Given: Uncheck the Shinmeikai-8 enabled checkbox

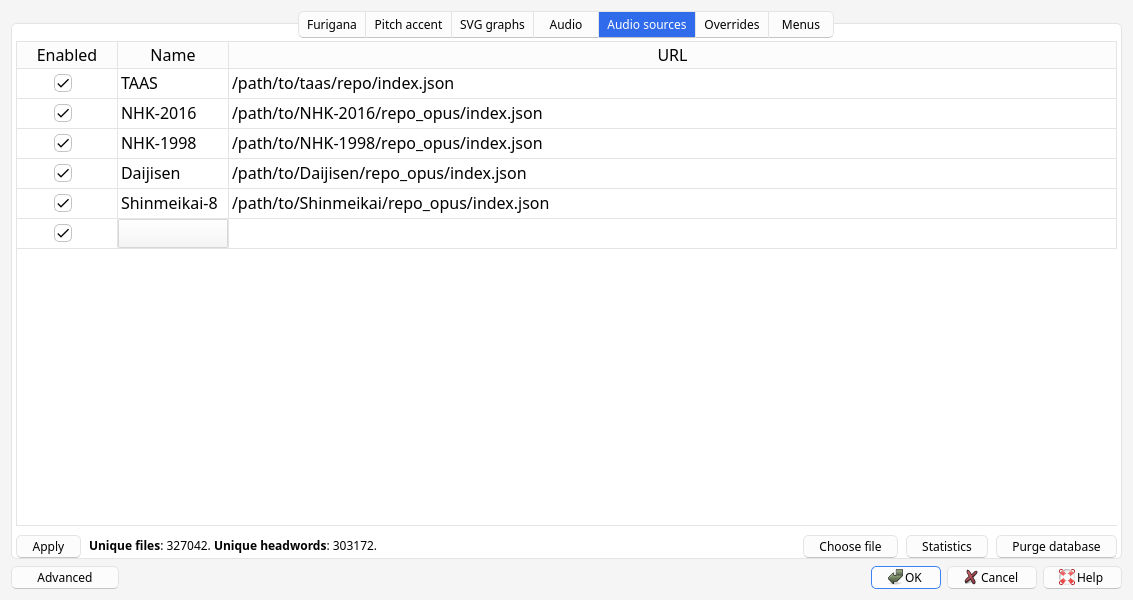Looking at the screenshot, I should (63, 203).
